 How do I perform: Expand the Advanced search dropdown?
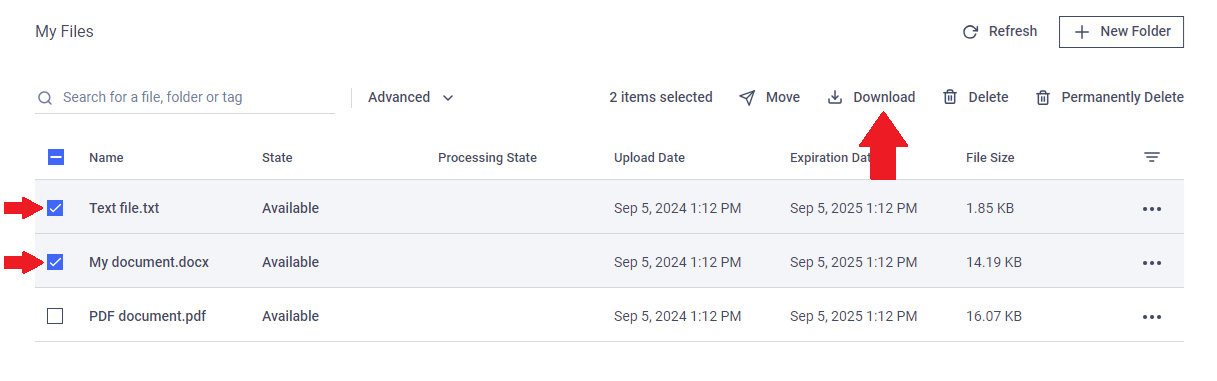pos(411,98)
